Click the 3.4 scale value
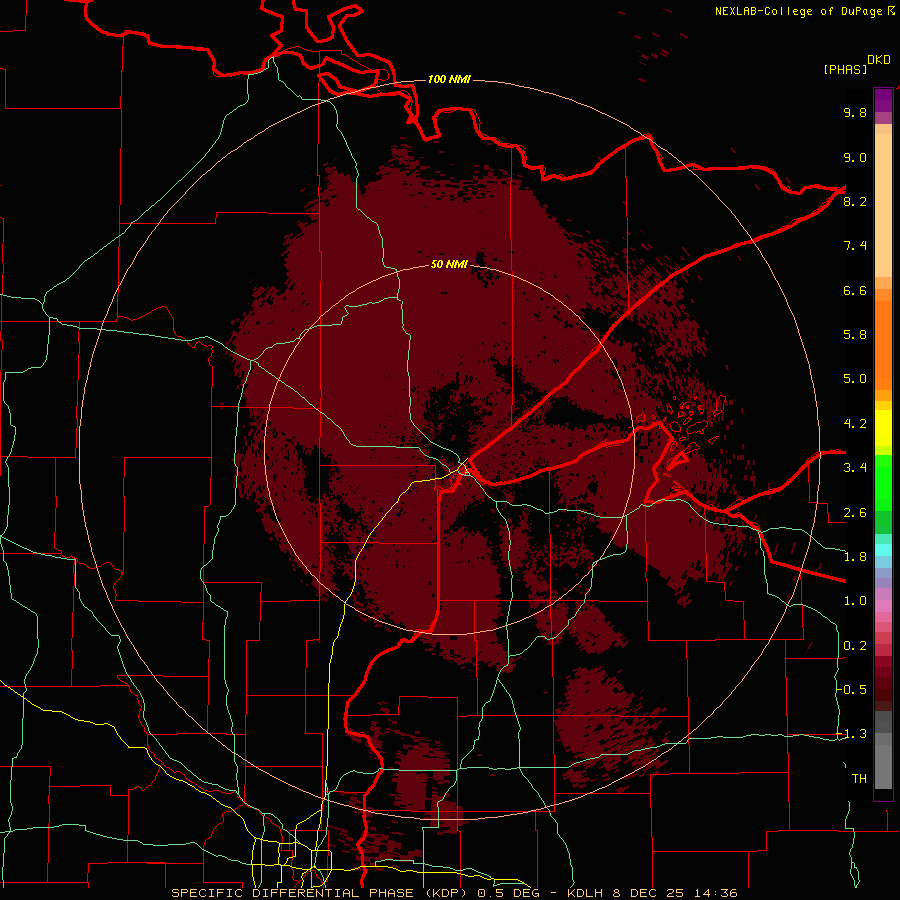The height and width of the screenshot is (900, 900). point(855,468)
